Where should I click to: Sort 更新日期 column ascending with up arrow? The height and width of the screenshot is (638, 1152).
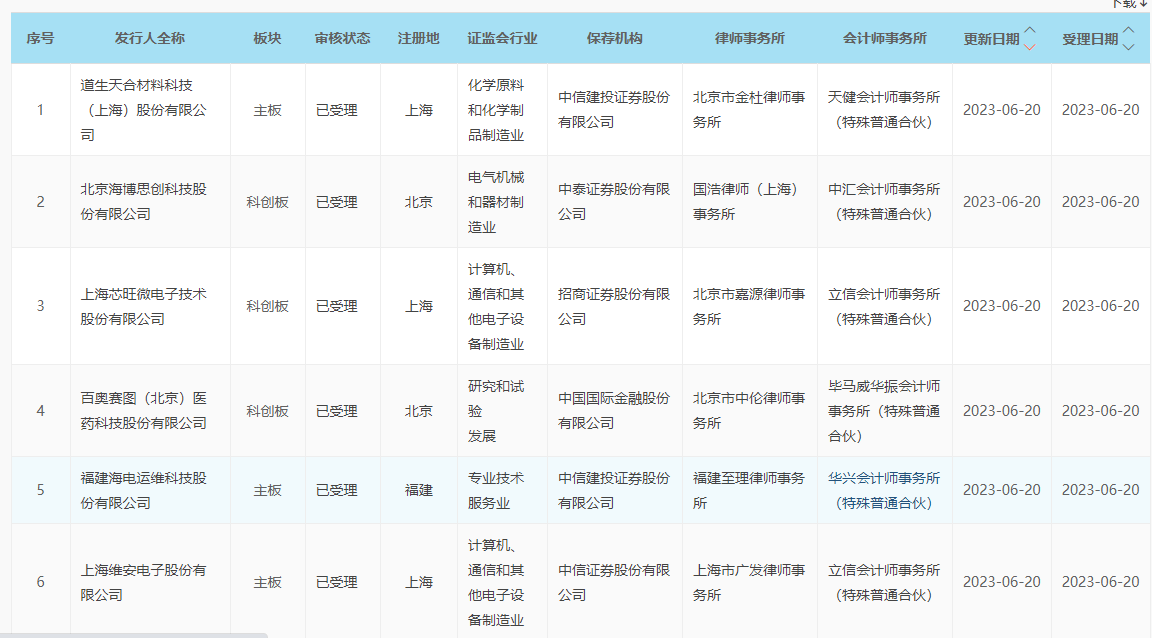[x=1030, y=30]
